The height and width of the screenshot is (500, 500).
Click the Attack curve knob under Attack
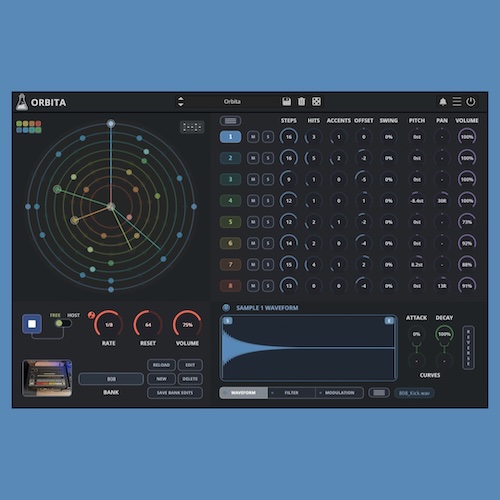click(416, 361)
